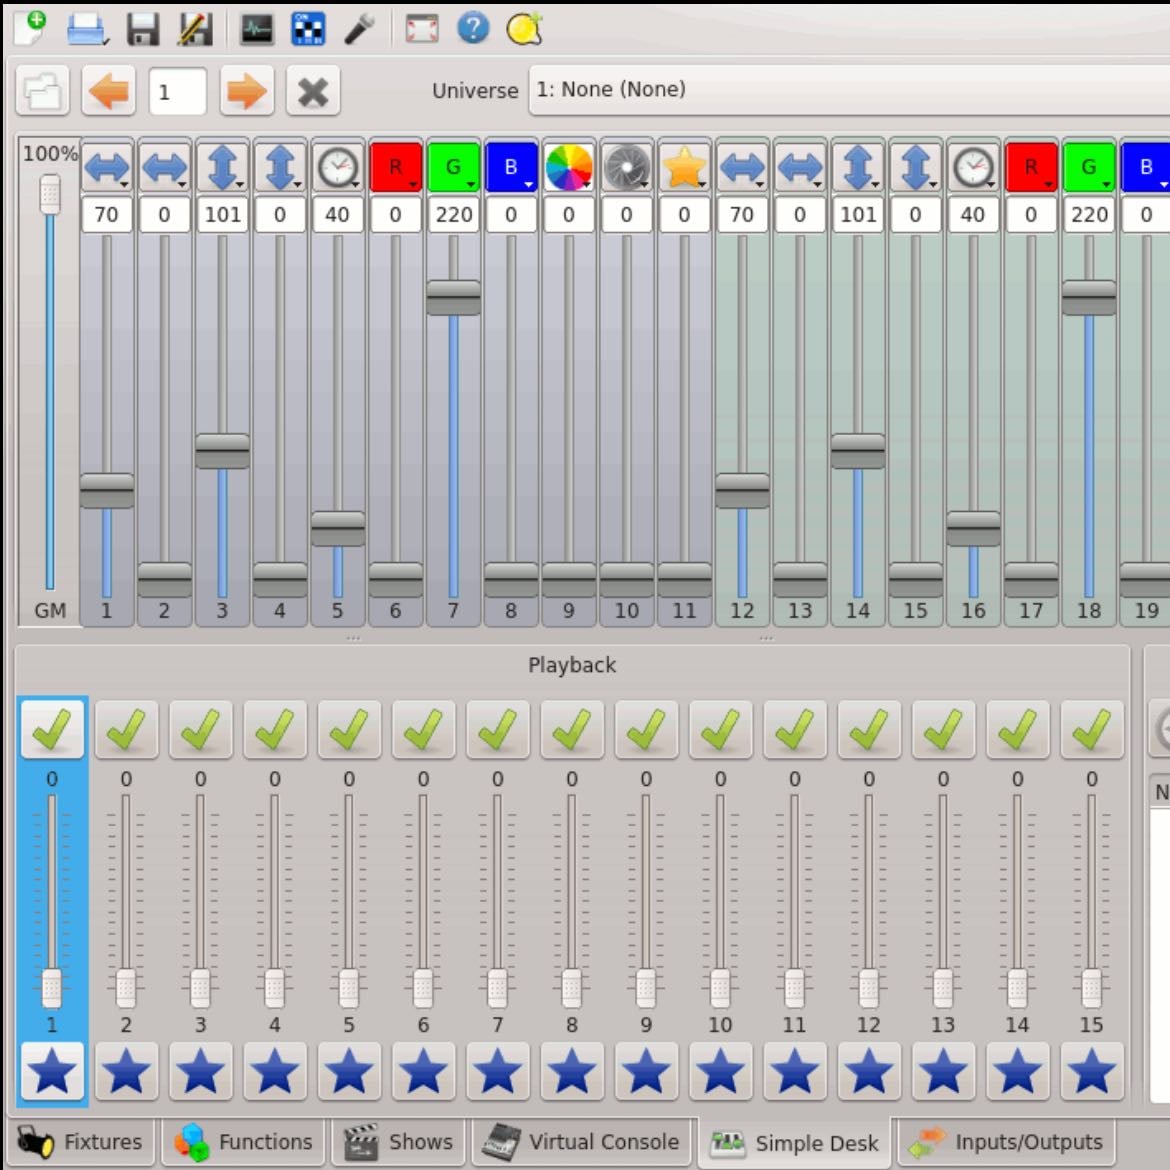Click flash star button for playback 5
1170x1170 pixels.
[348, 1072]
